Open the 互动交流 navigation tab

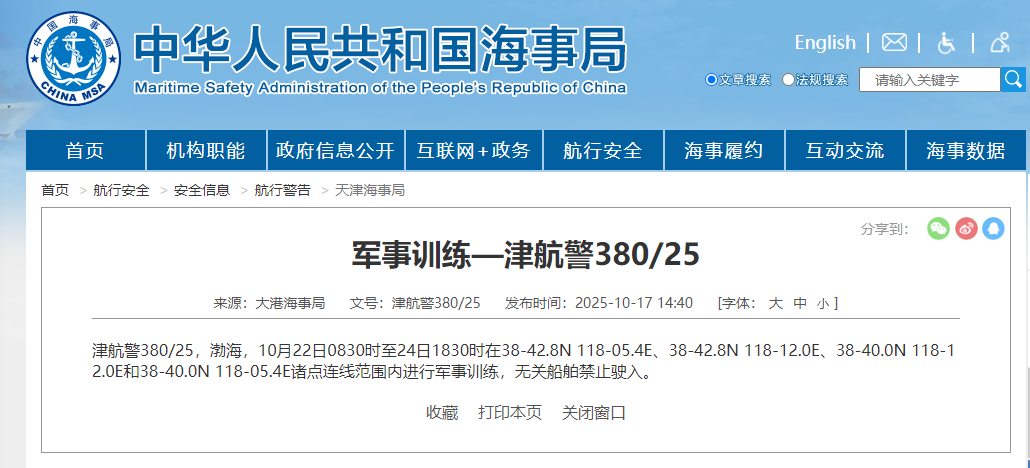pos(845,151)
